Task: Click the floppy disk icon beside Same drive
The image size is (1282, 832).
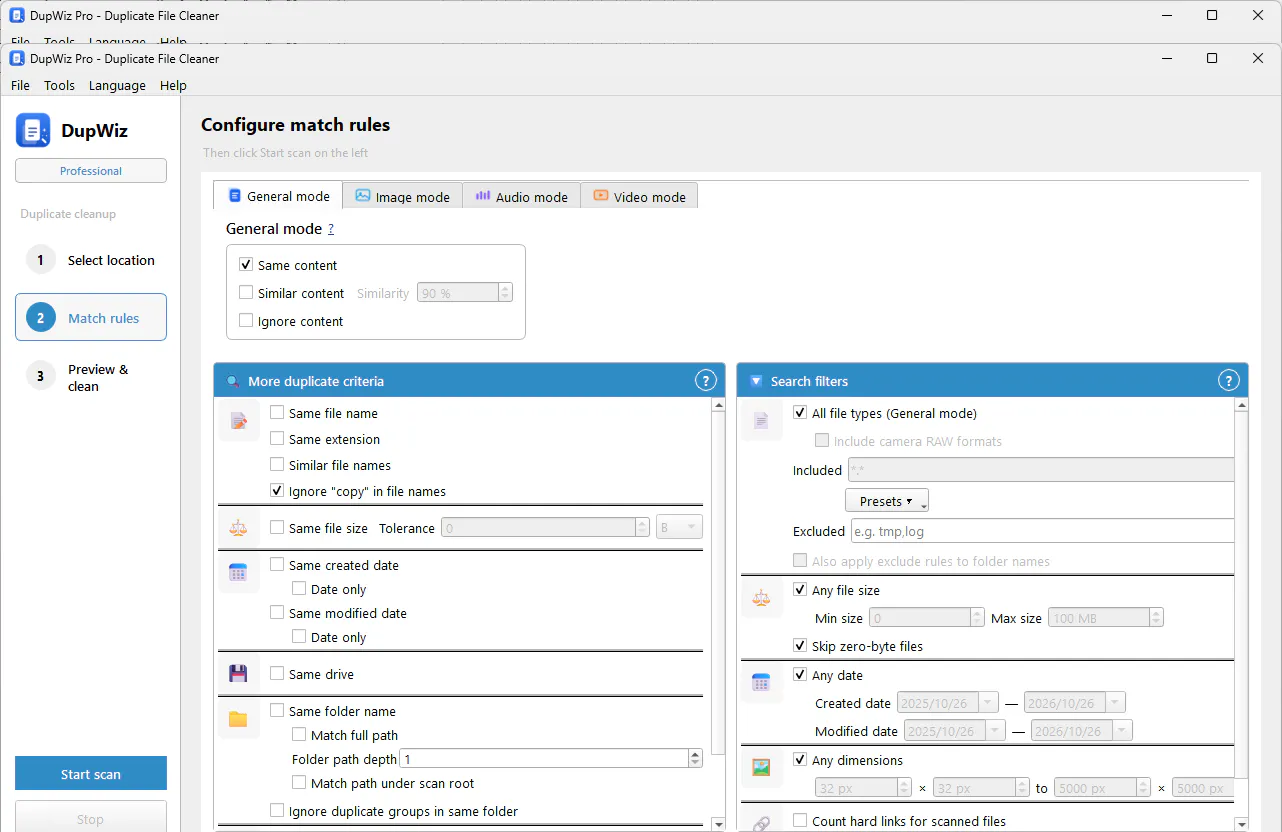Action: (x=238, y=674)
